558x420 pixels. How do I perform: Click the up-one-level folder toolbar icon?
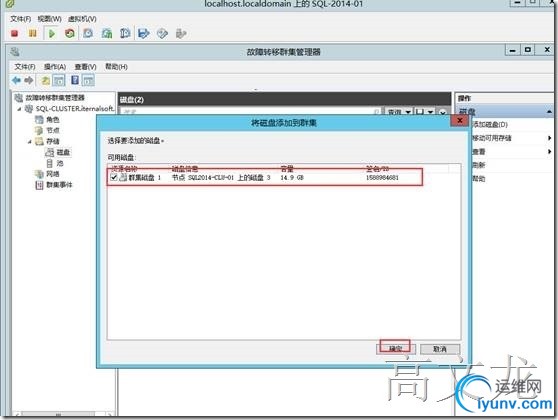45,80
